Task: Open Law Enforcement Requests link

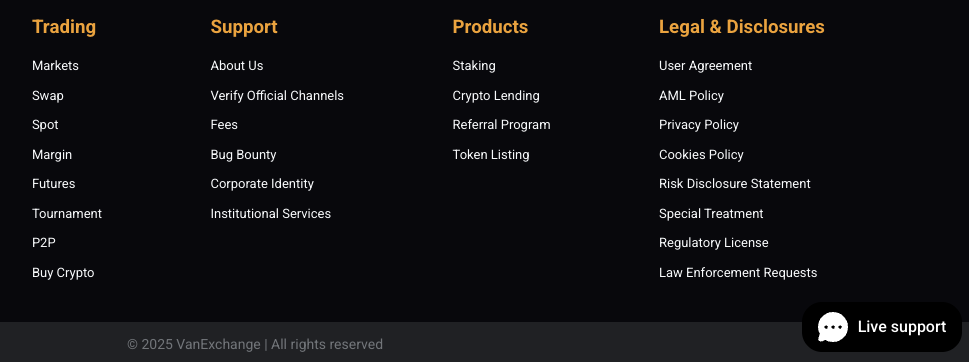Action: pyautogui.click(x=738, y=272)
